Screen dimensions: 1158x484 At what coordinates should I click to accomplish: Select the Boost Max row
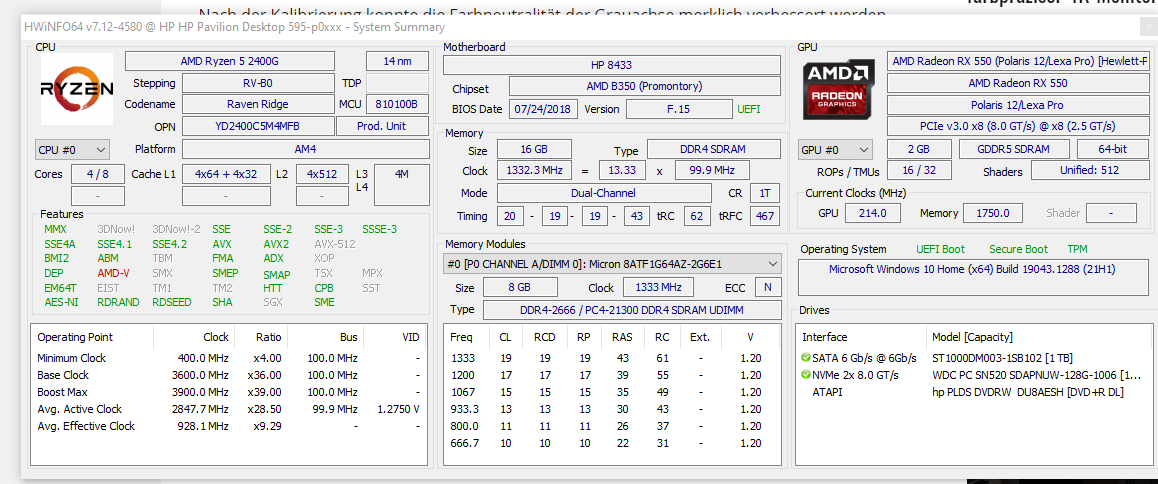[x=229, y=392]
